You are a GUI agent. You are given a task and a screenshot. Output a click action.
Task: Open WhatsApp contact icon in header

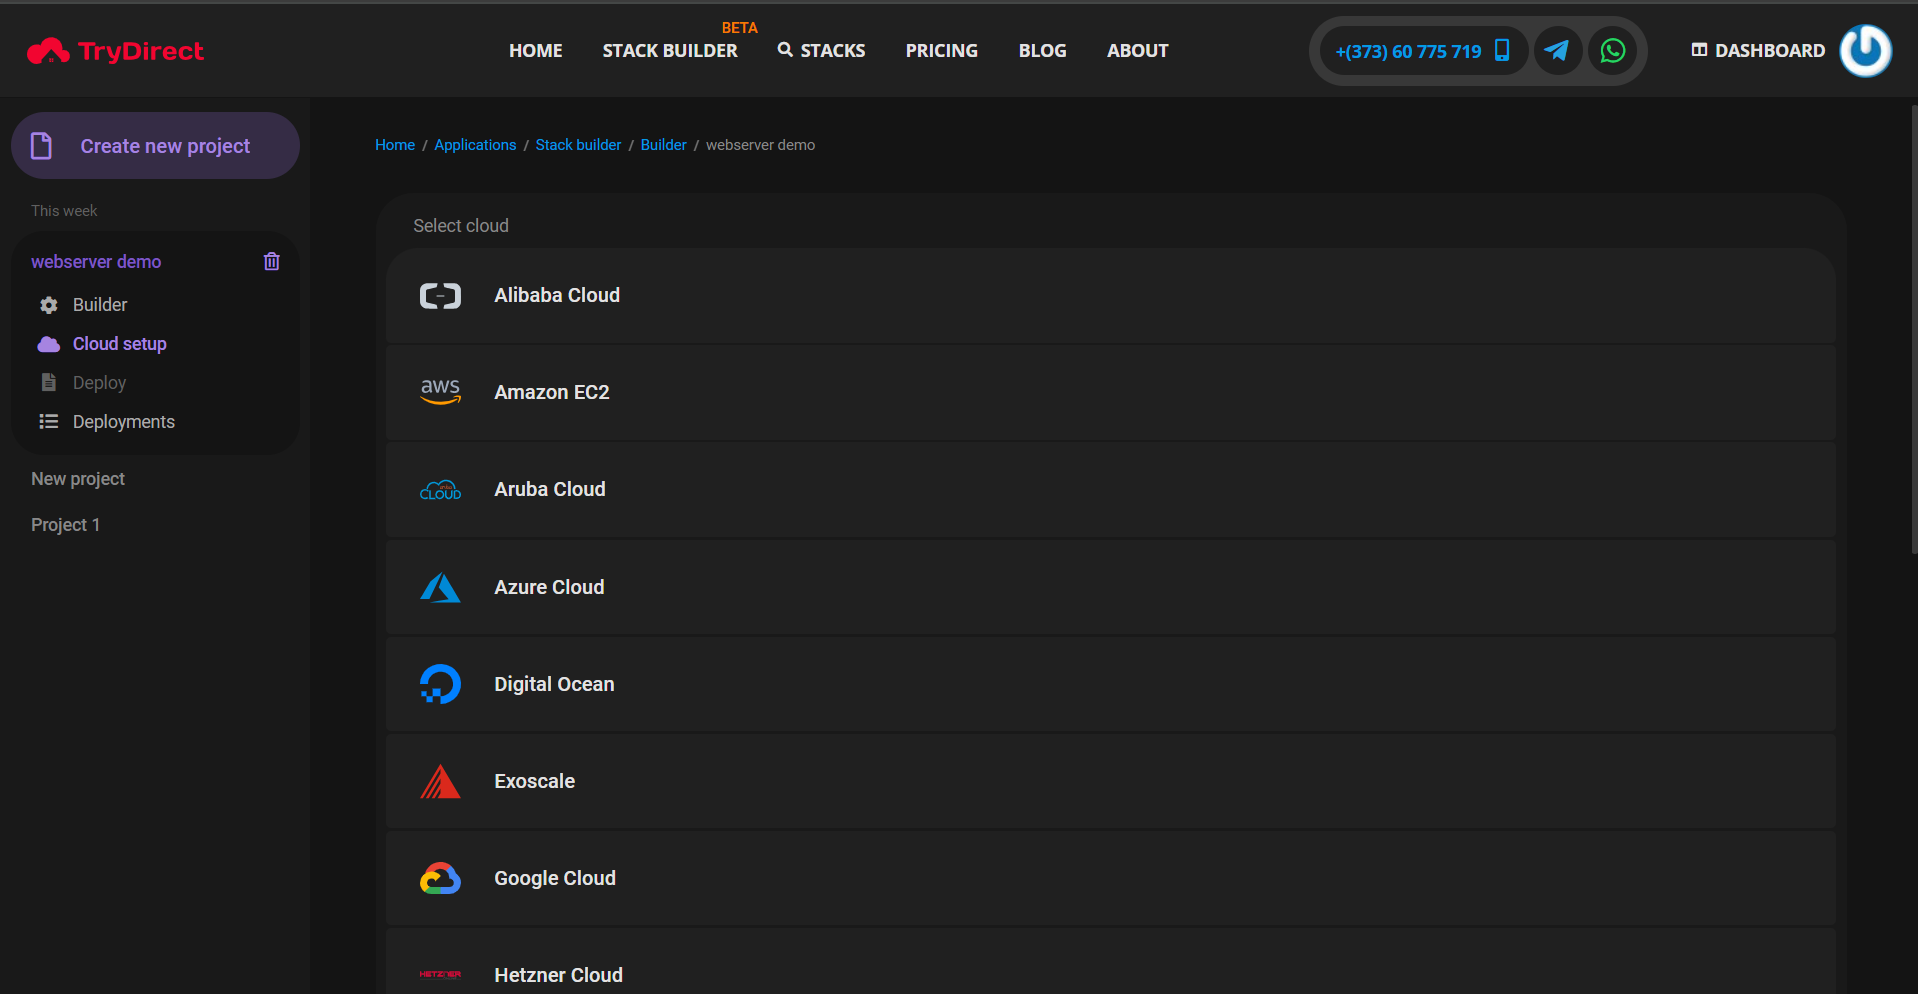click(1612, 51)
